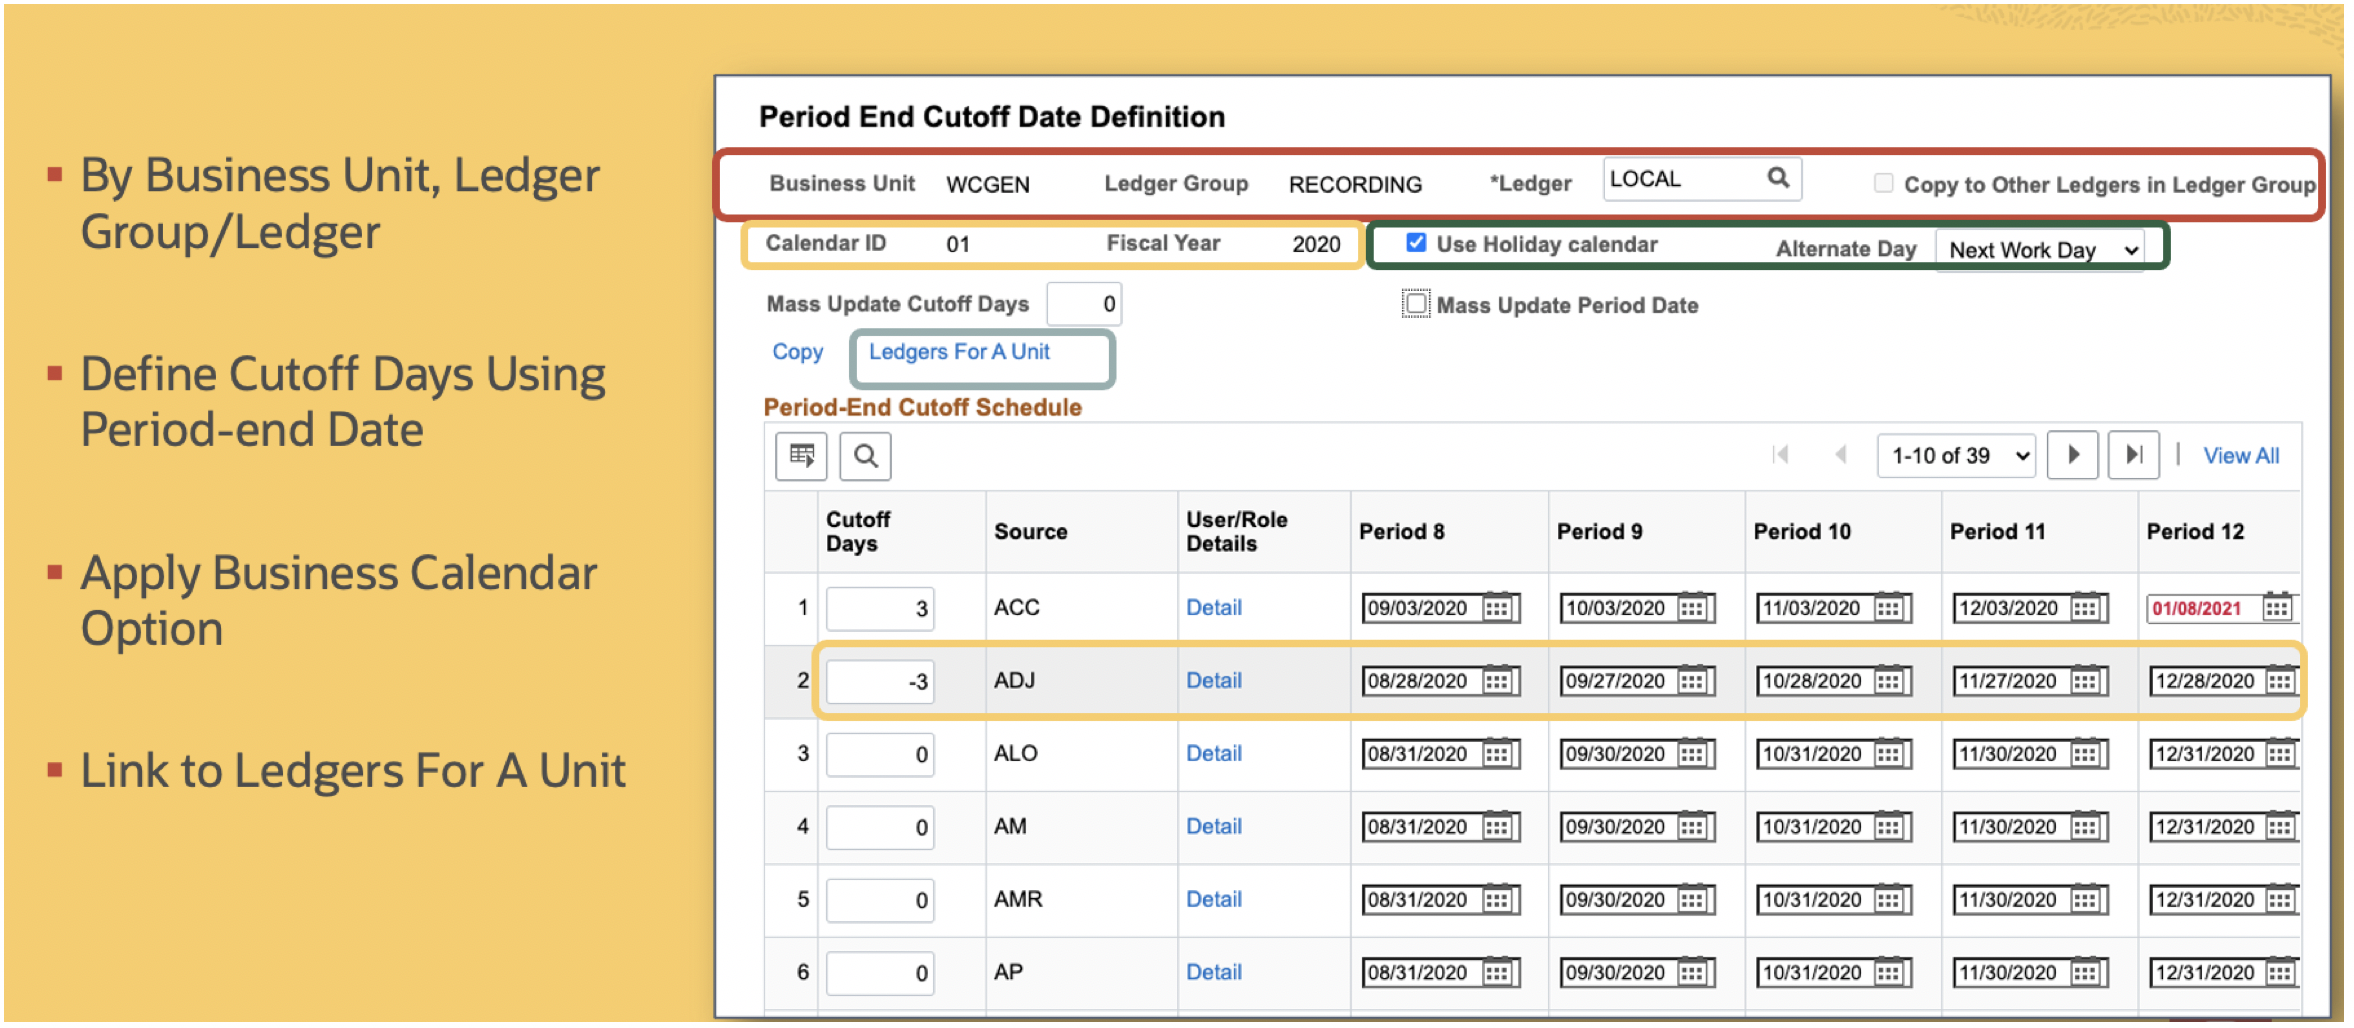Enable Copy to Other Ledgers in Ledger Group
This screenshot has width=2354, height=1028.
click(x=1884, y=183)
